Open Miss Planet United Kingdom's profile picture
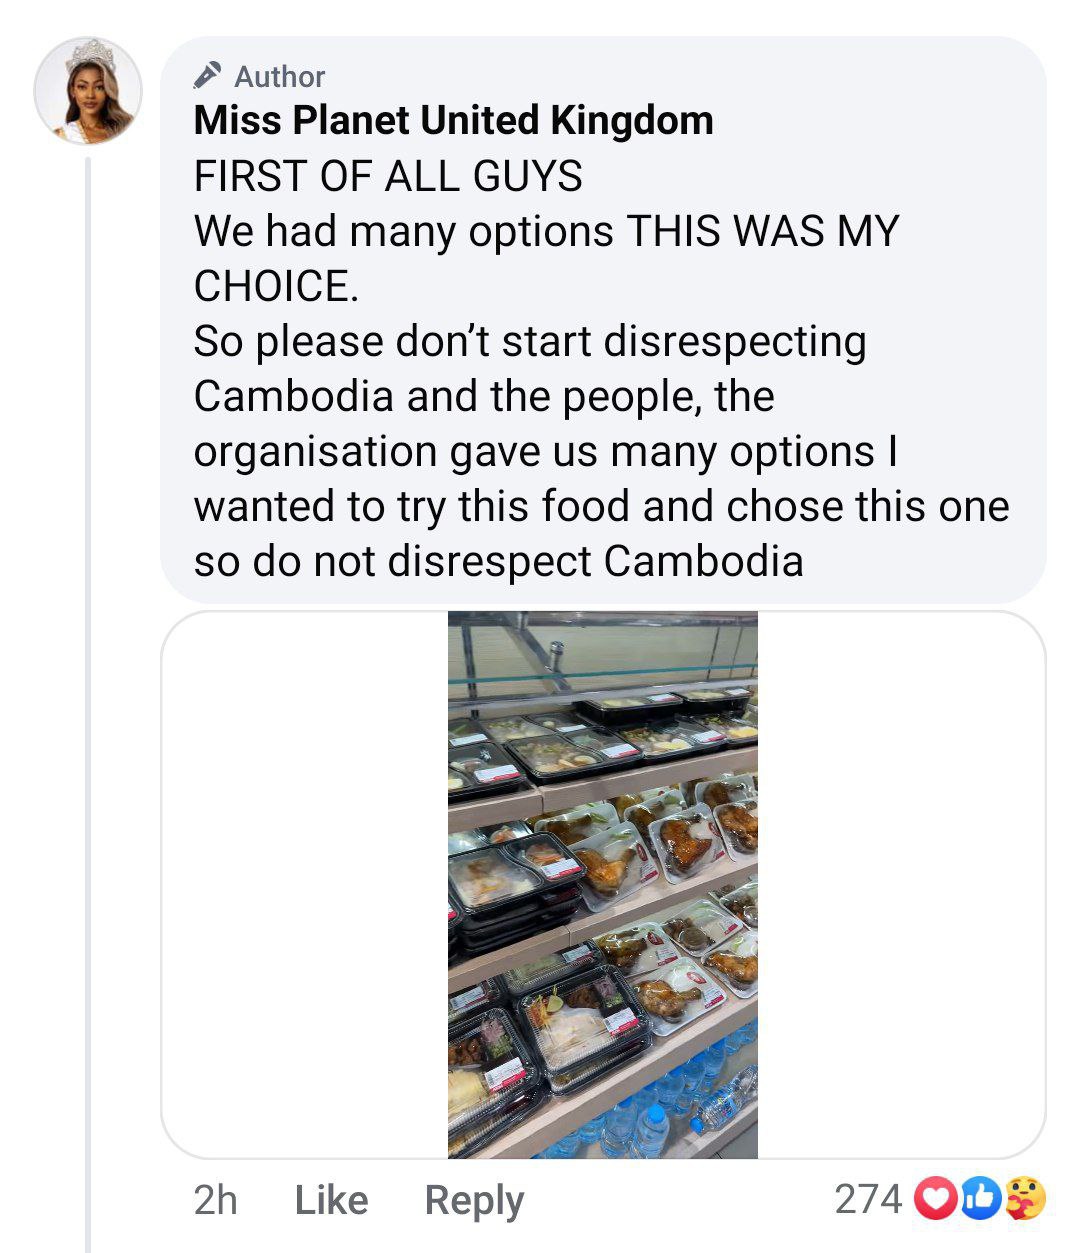The image size is (1080, 1253). coord(88,91)
